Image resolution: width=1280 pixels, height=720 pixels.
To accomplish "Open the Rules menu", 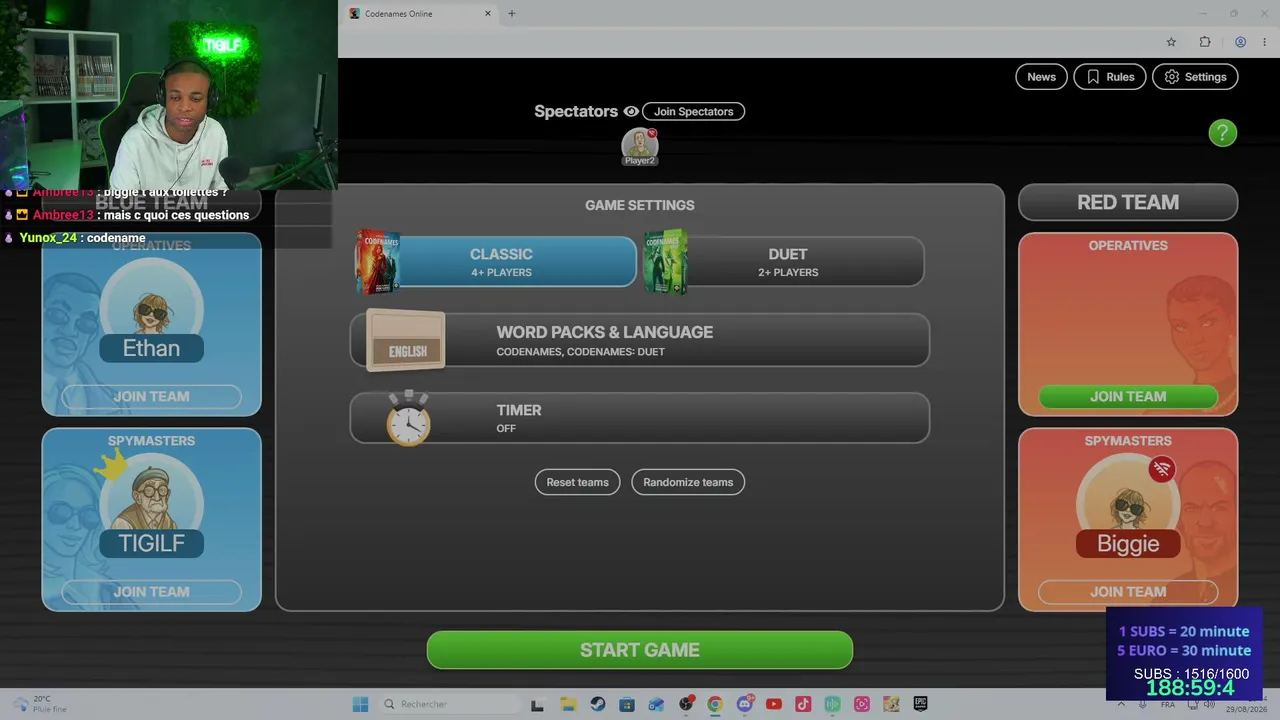I will coord(1110,77).
